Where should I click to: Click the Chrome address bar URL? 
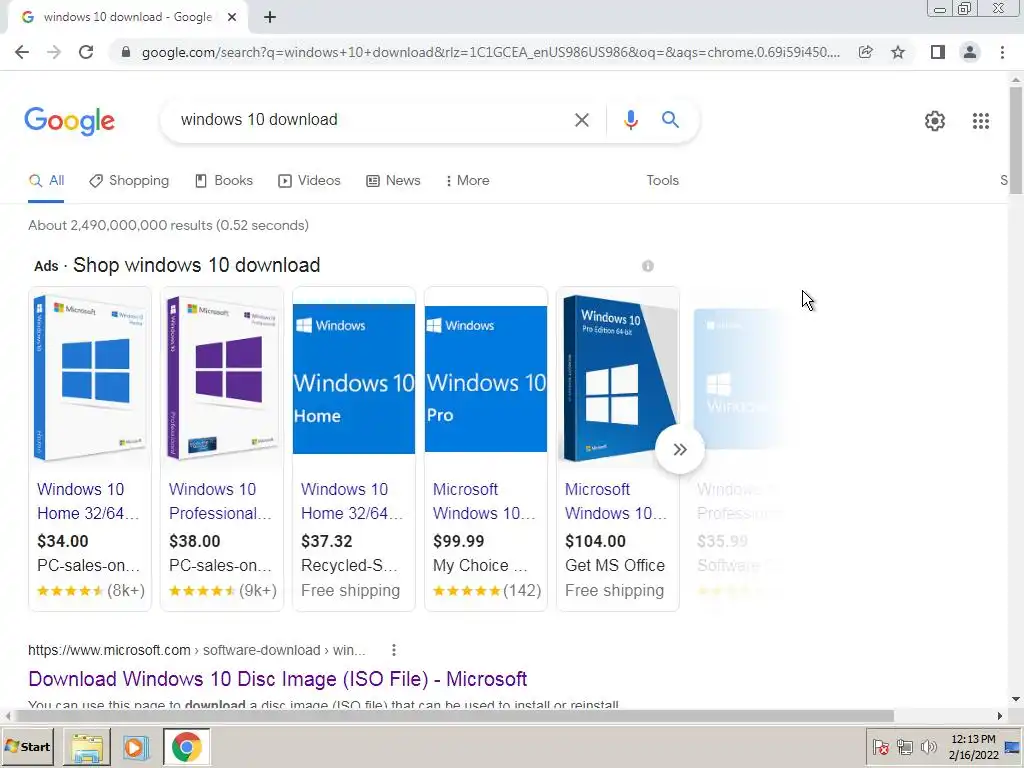point(490,52)
